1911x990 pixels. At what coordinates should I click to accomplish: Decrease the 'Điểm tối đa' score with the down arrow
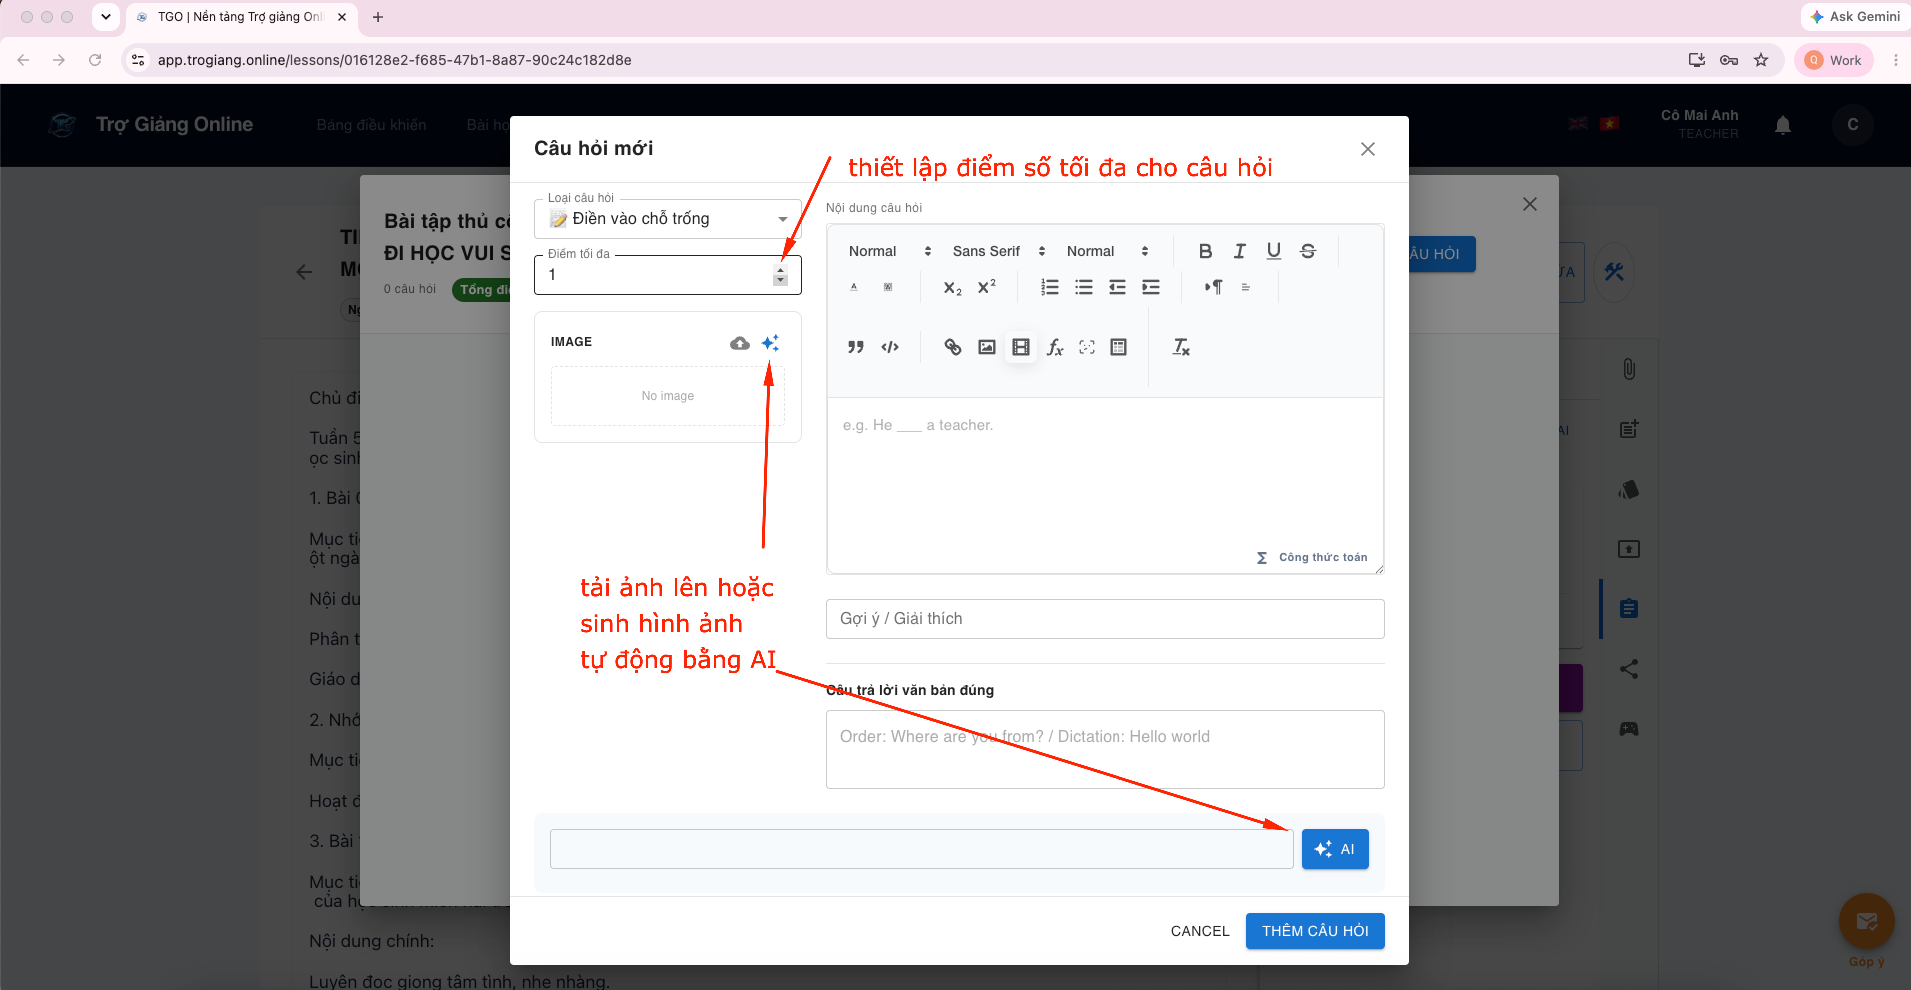781,281
